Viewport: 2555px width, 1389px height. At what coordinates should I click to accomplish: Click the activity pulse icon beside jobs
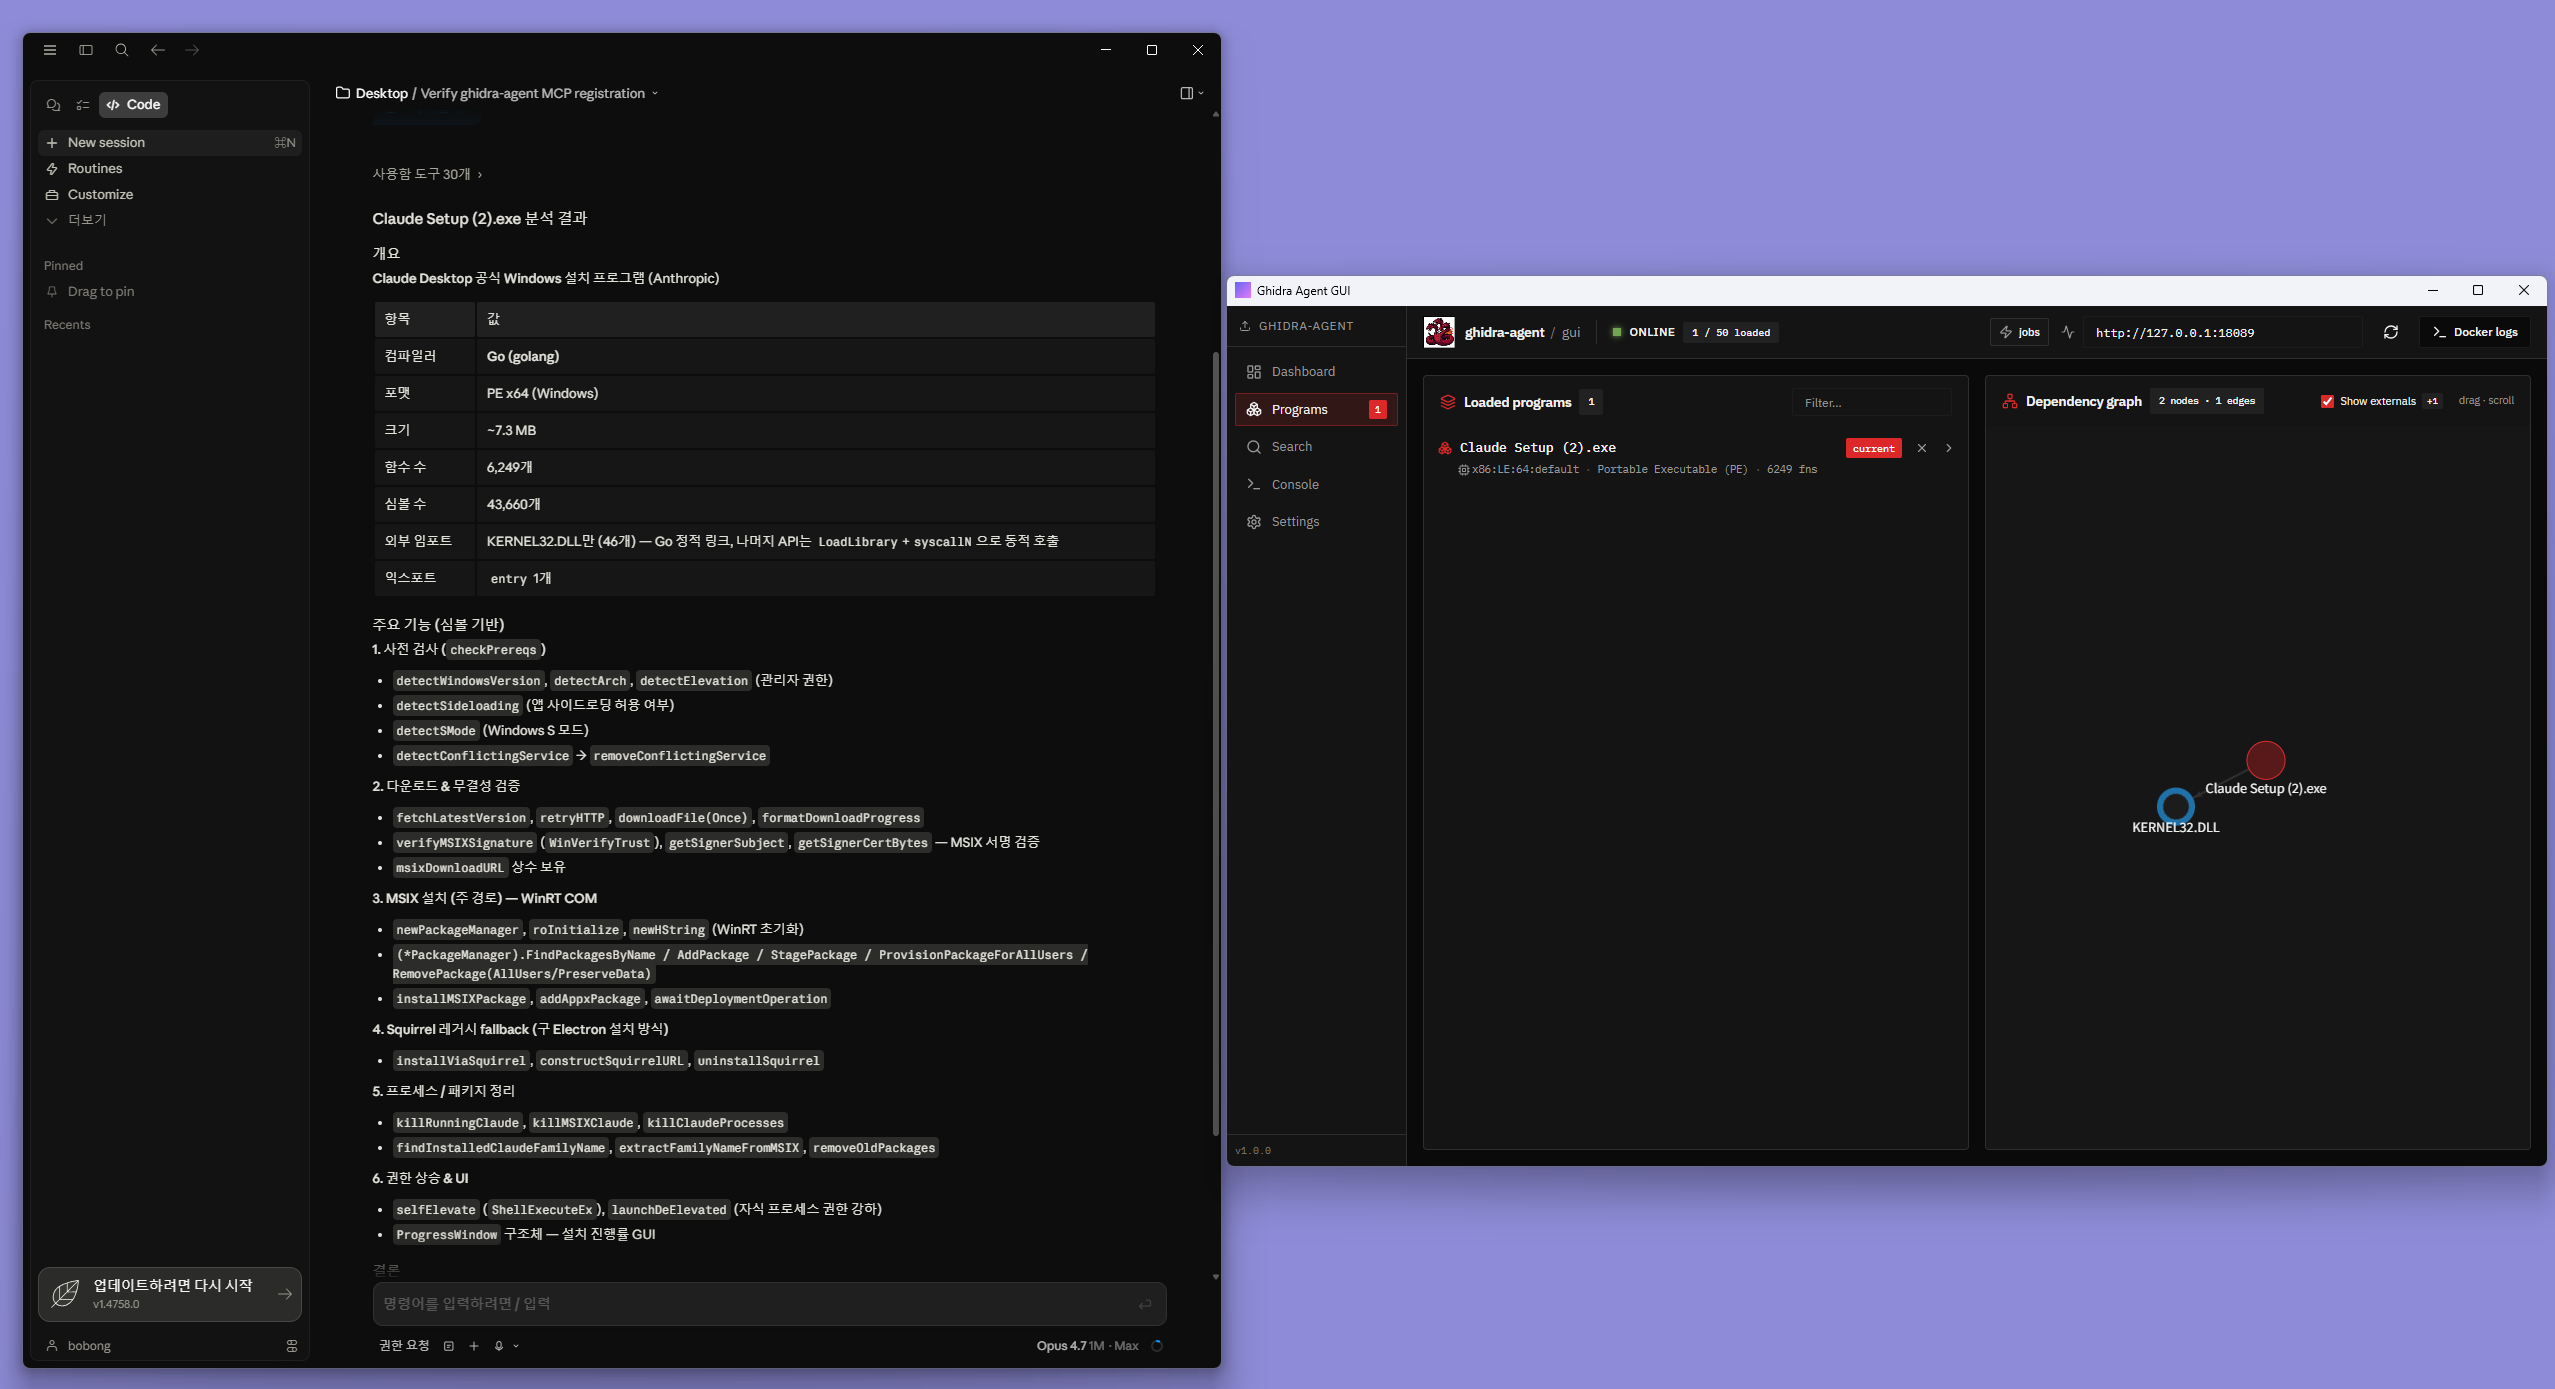2068,332
